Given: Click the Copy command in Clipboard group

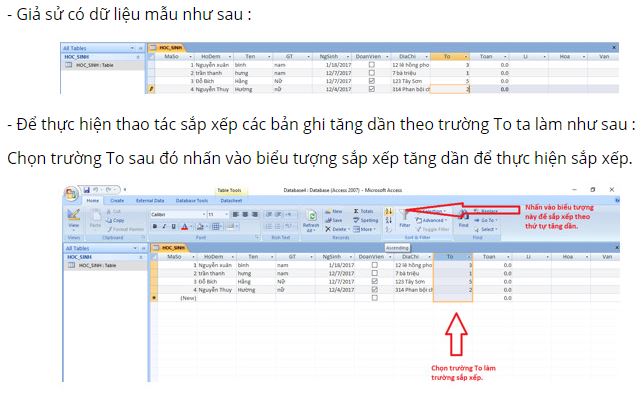Looking at the screenshot, I should pos(115,220).
